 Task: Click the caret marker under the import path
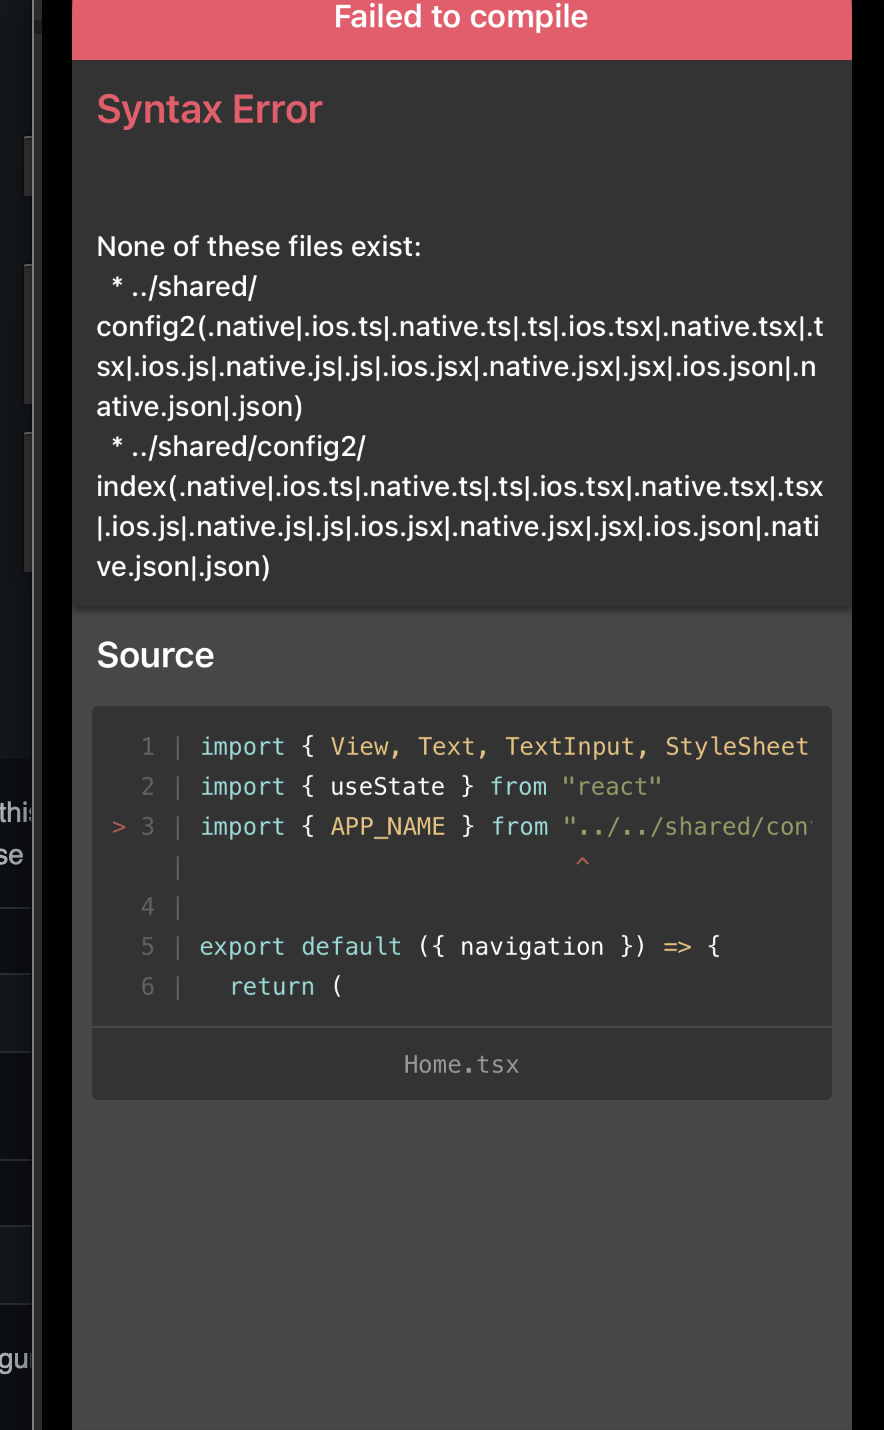point(582,861)
